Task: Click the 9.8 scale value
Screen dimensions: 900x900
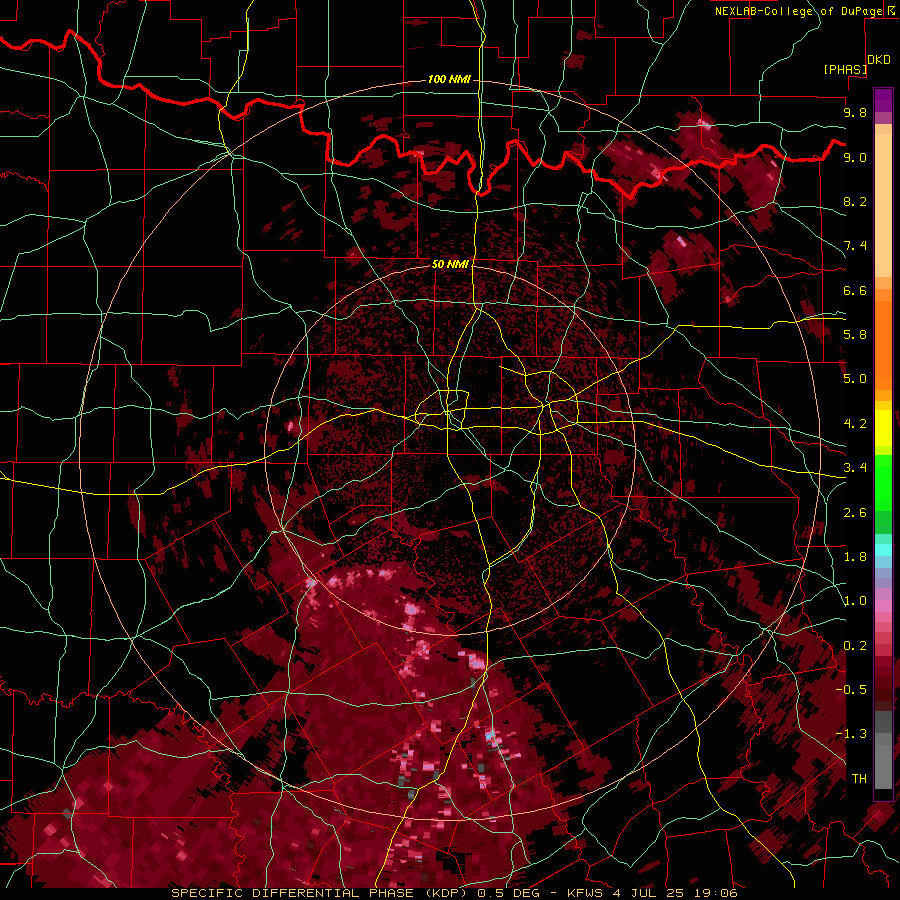Action: coord(855,112)
